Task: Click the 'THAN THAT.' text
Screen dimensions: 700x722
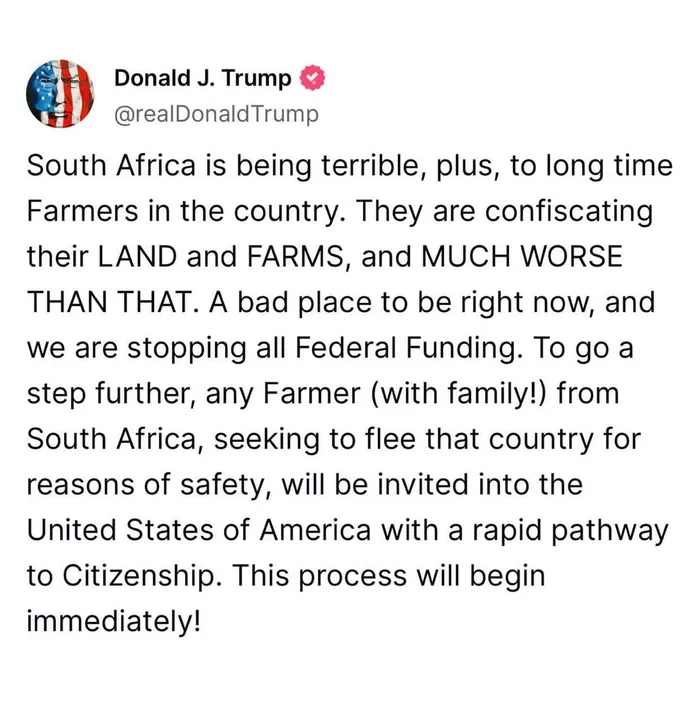Action: tap(114, 302)
